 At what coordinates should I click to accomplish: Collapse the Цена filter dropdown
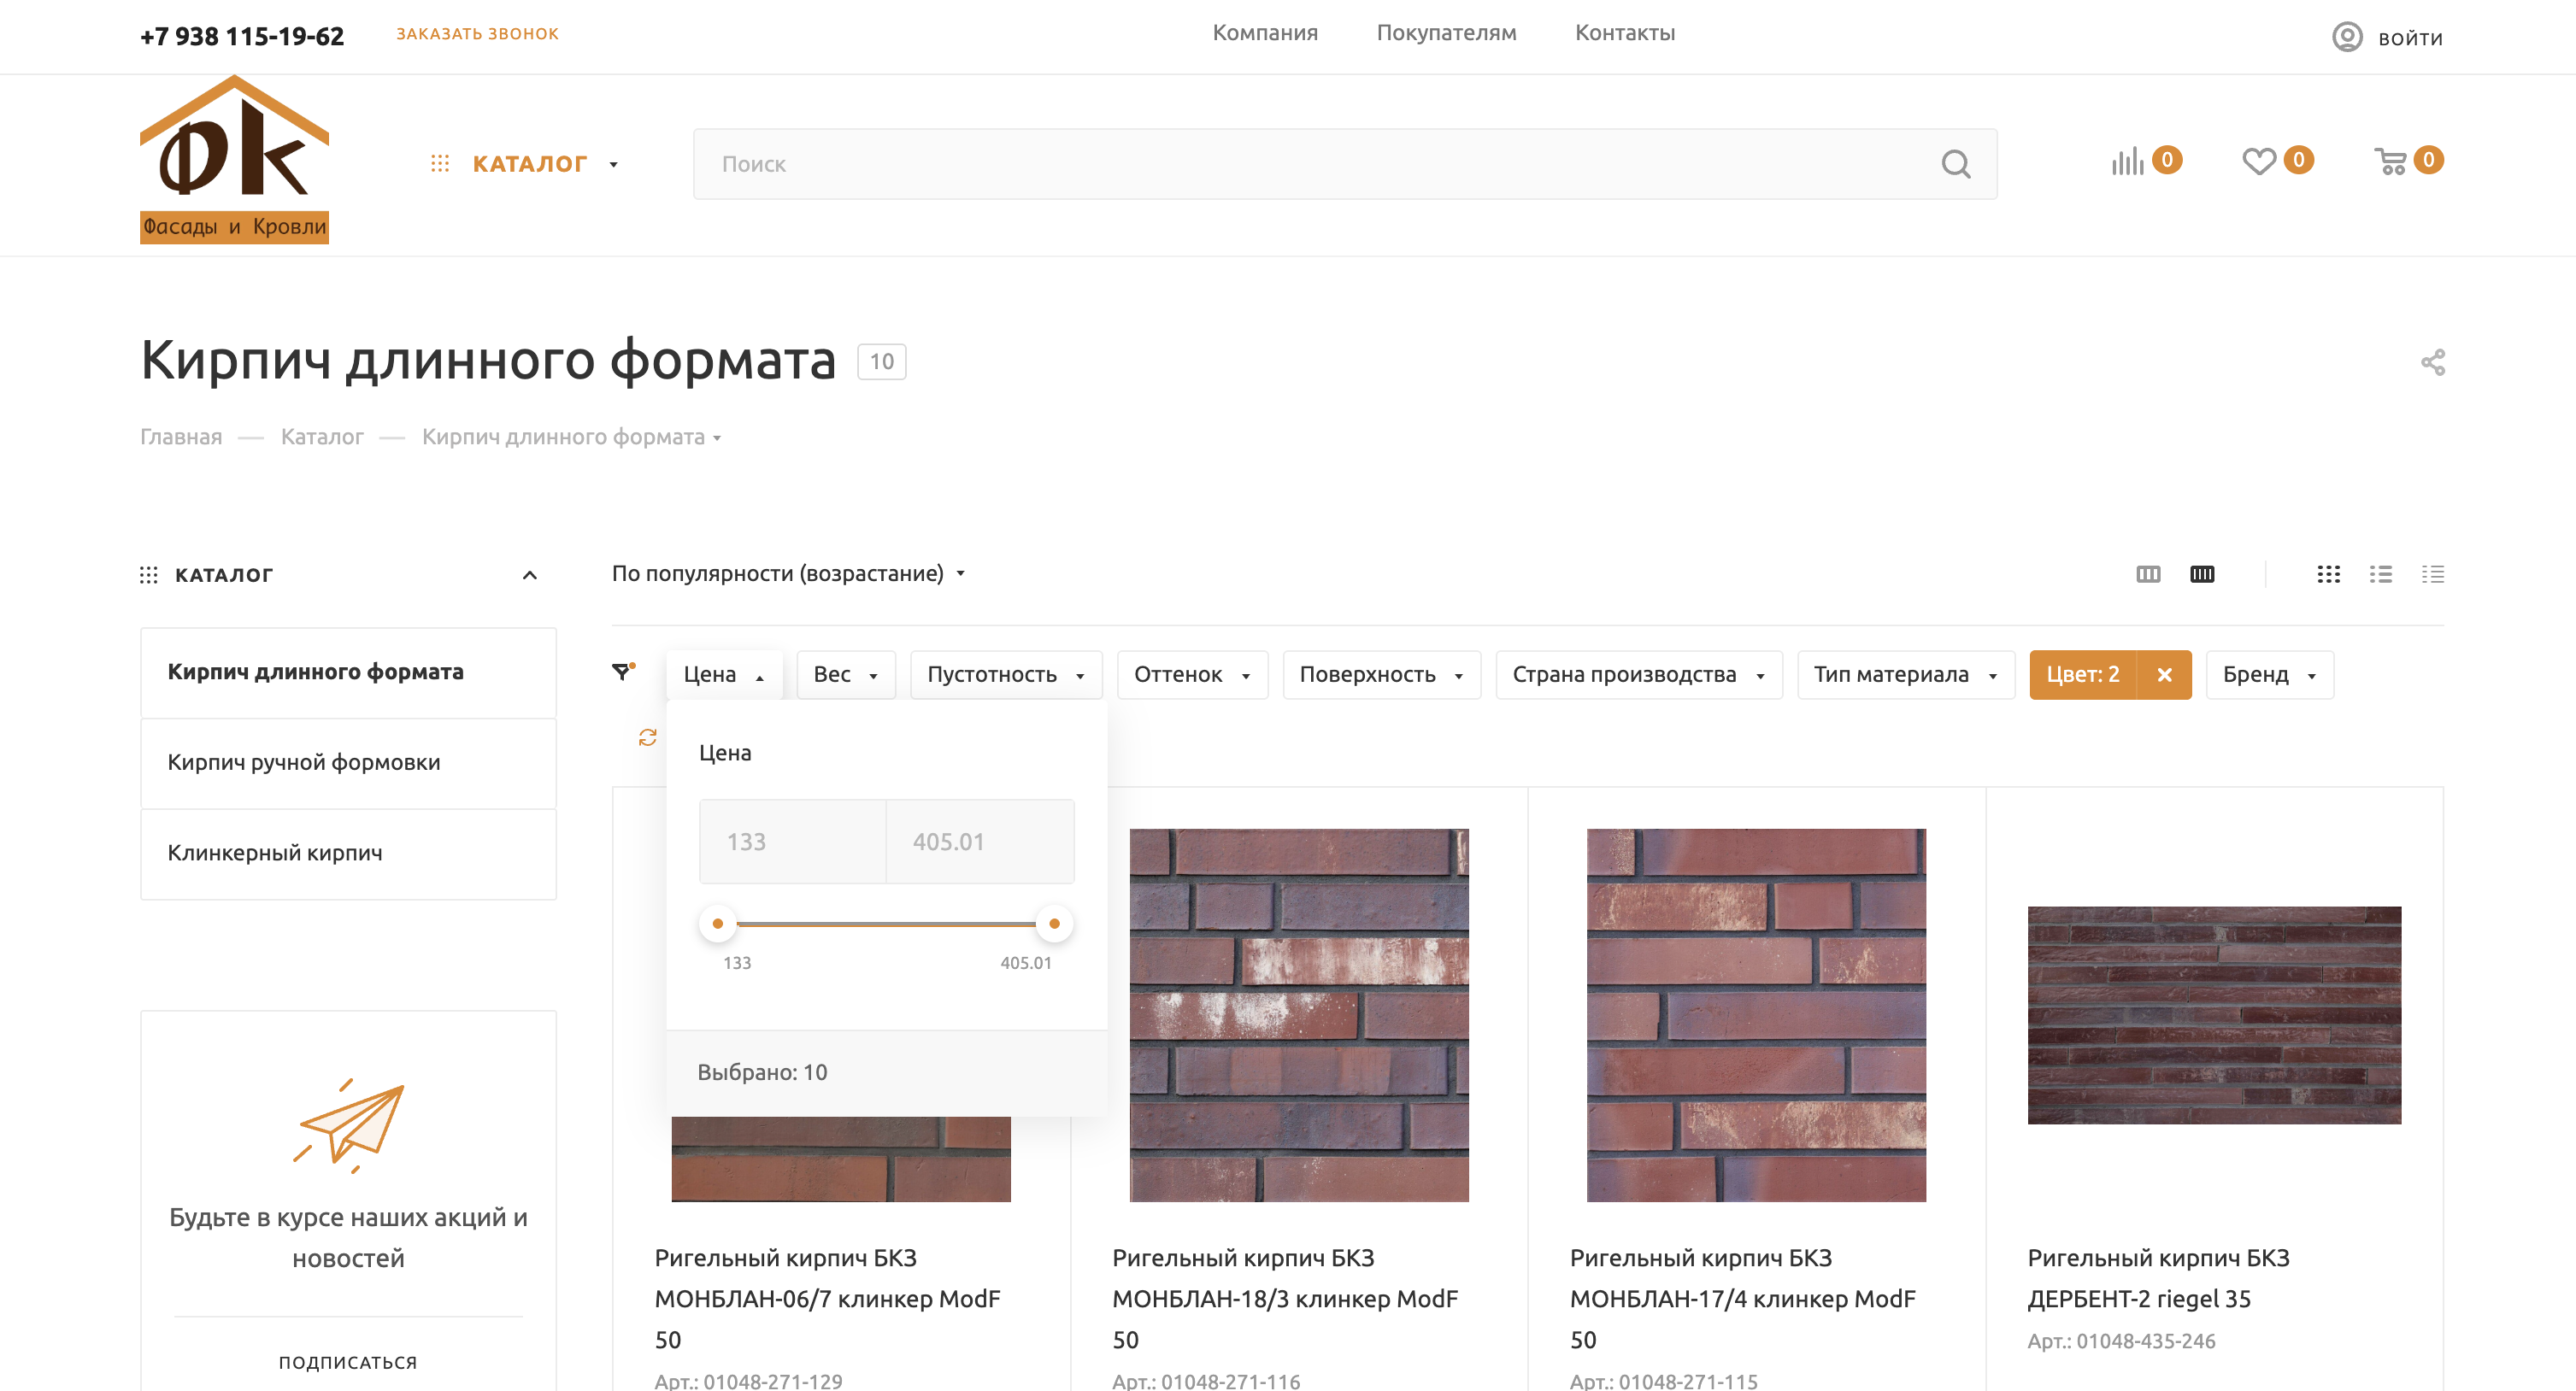(x=724, y=675)
